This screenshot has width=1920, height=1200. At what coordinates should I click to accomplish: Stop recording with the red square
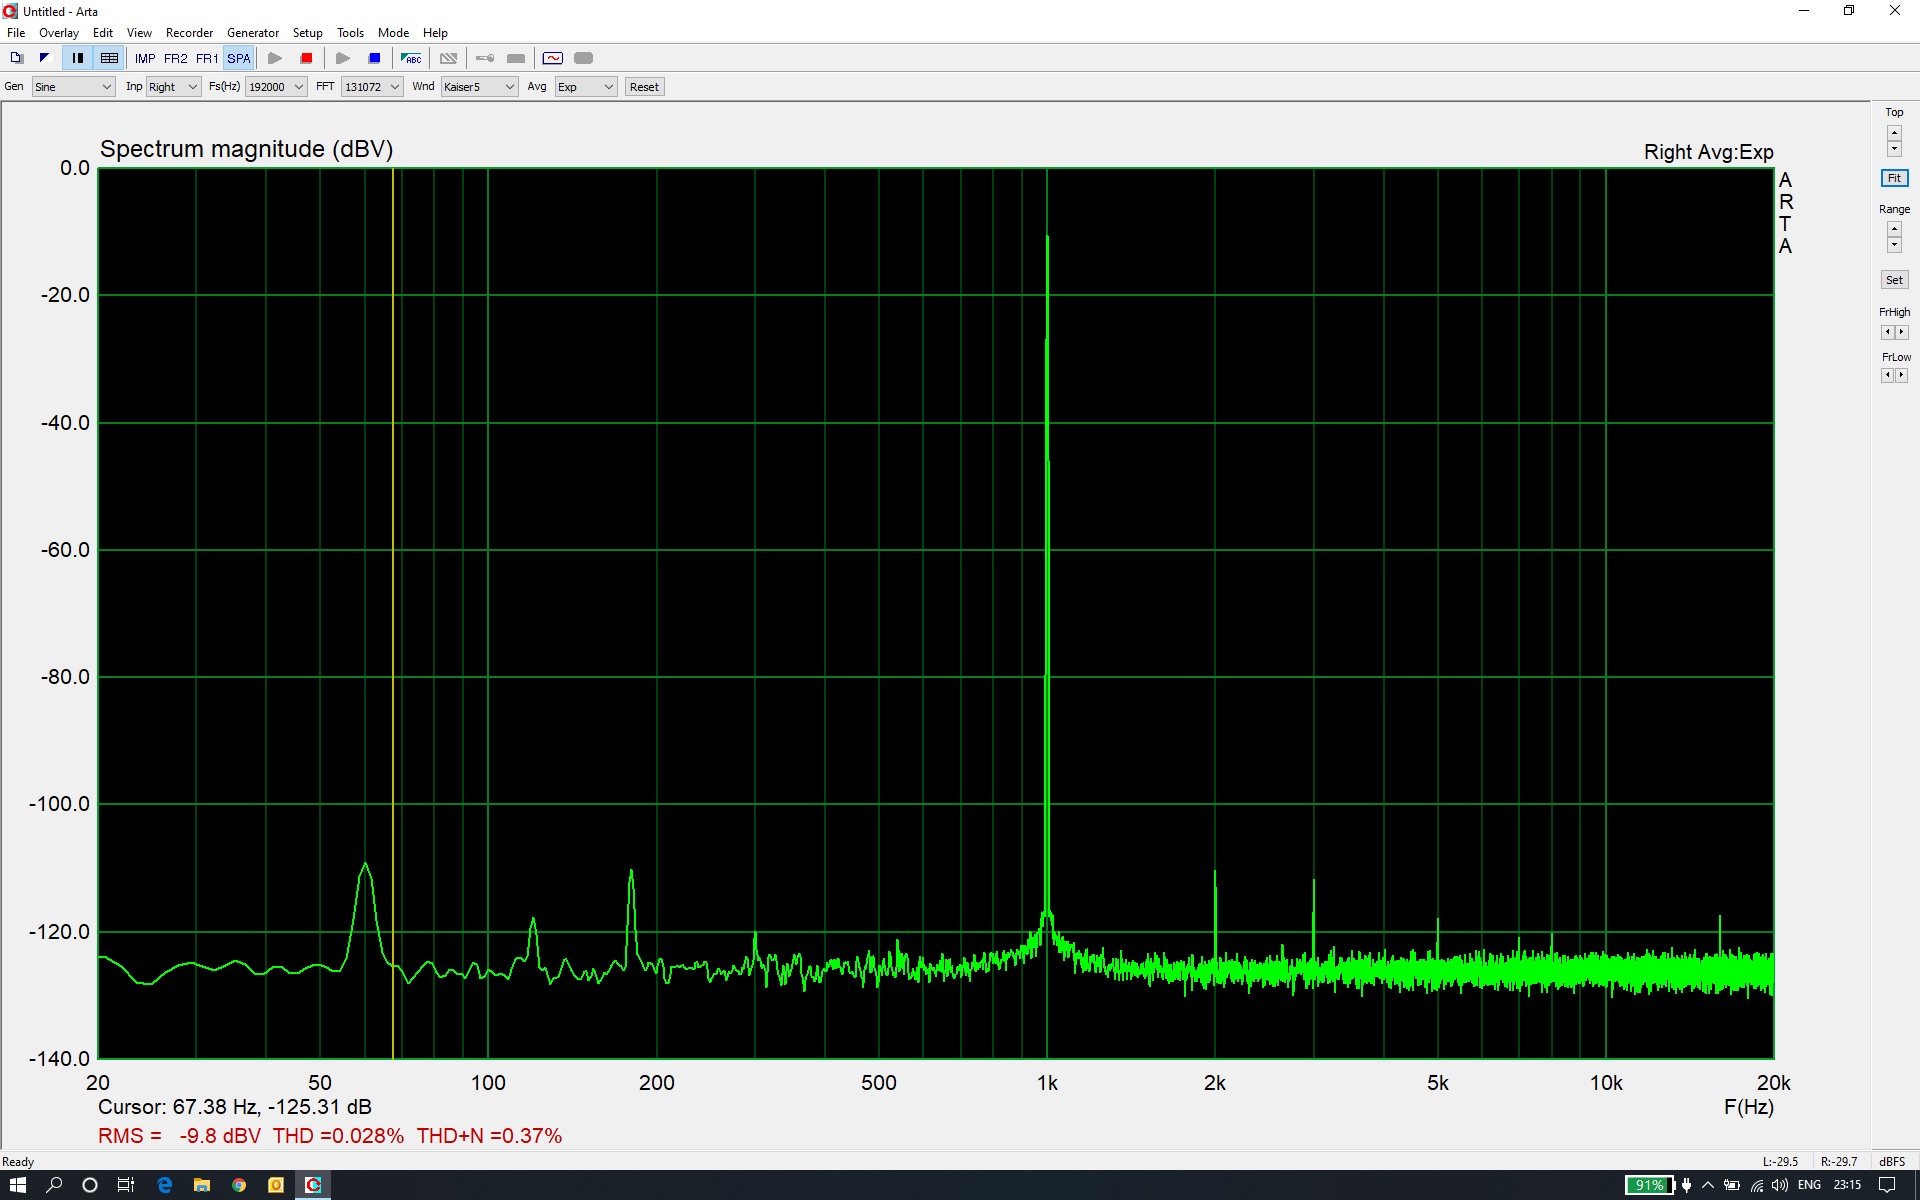[x=307, y=58]
